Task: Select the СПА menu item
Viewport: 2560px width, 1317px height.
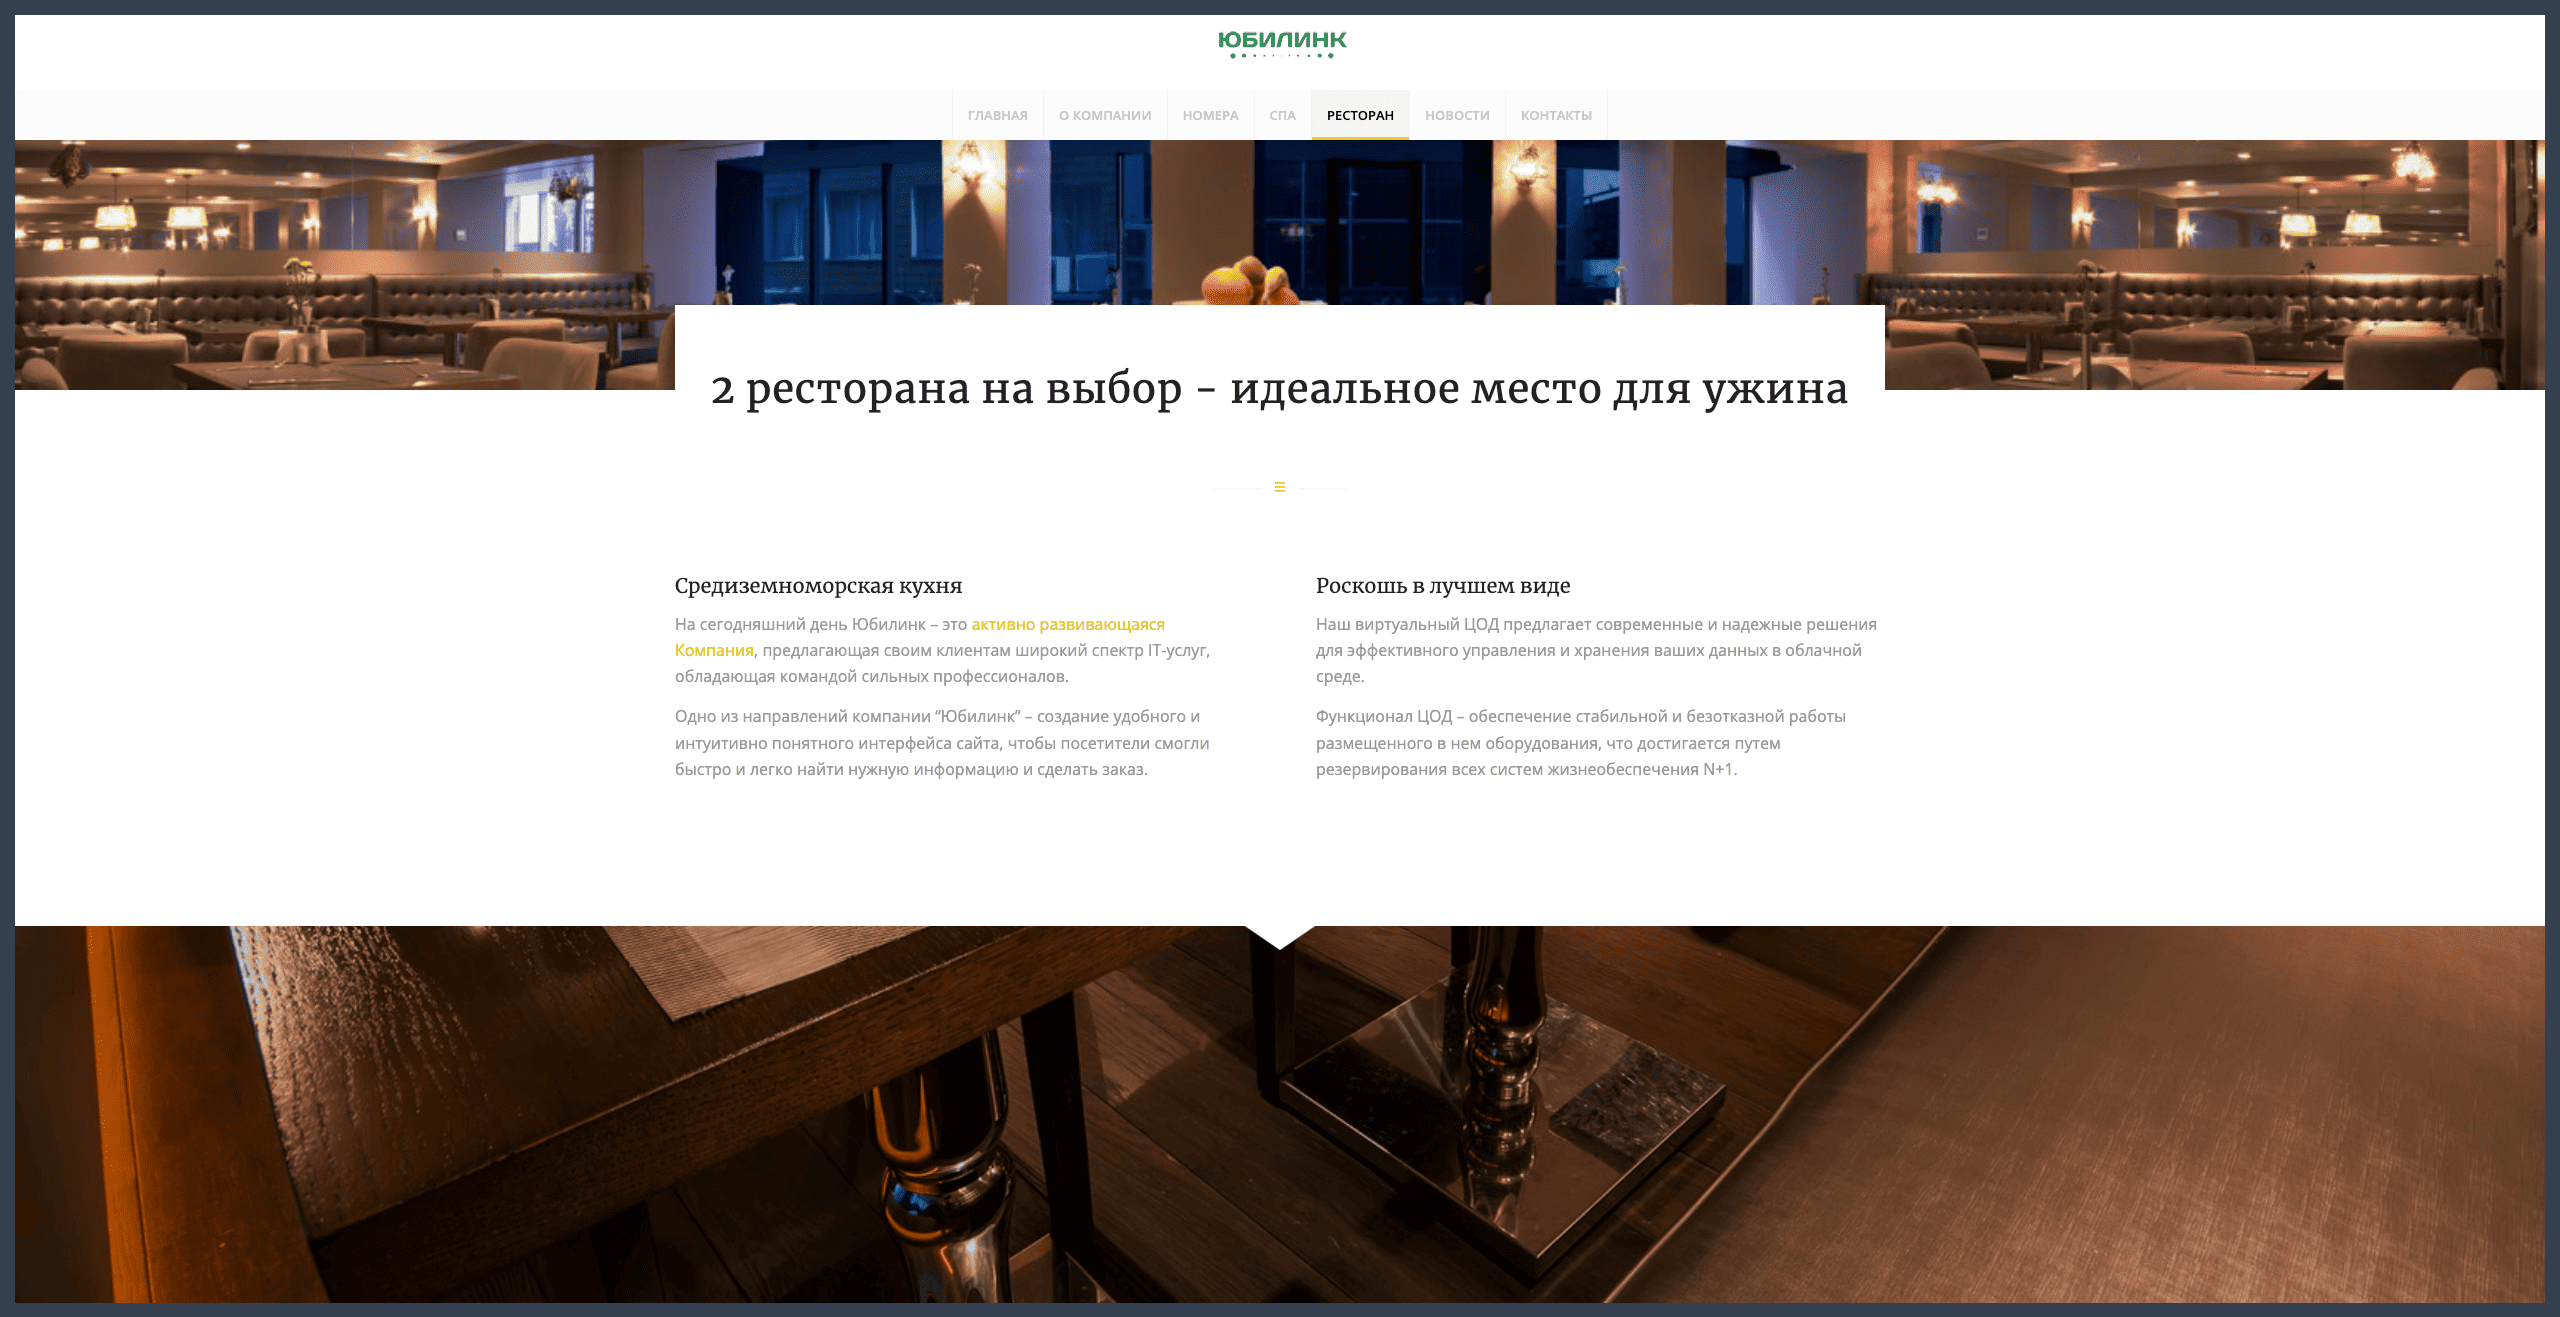Action: pos(1282,115)
